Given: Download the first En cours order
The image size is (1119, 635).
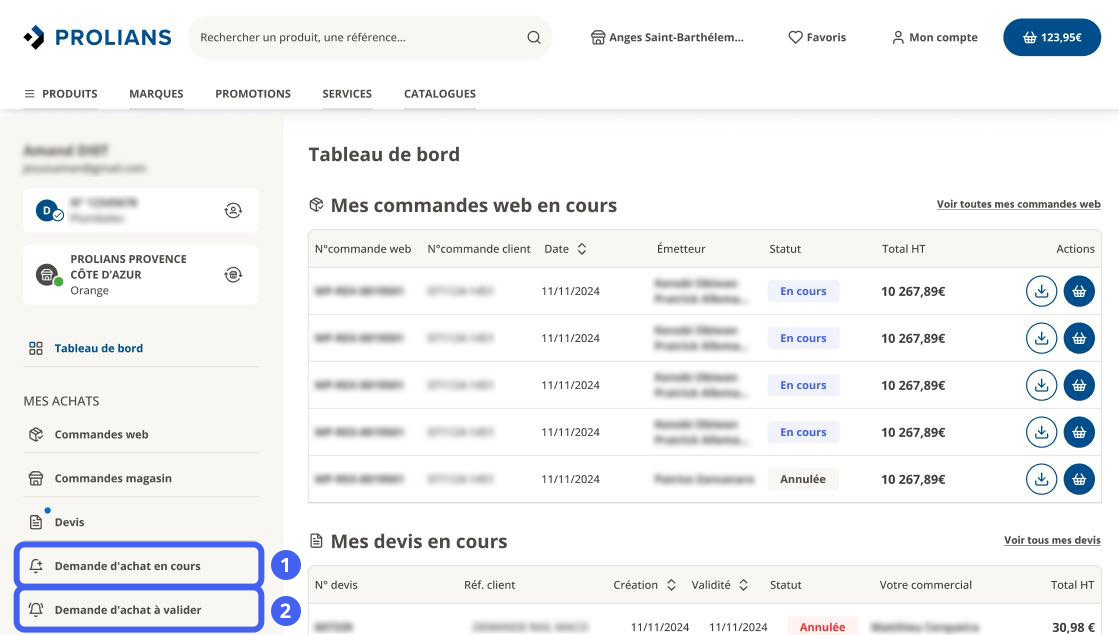Looking at the screenshot, I should pos(1041,291).
